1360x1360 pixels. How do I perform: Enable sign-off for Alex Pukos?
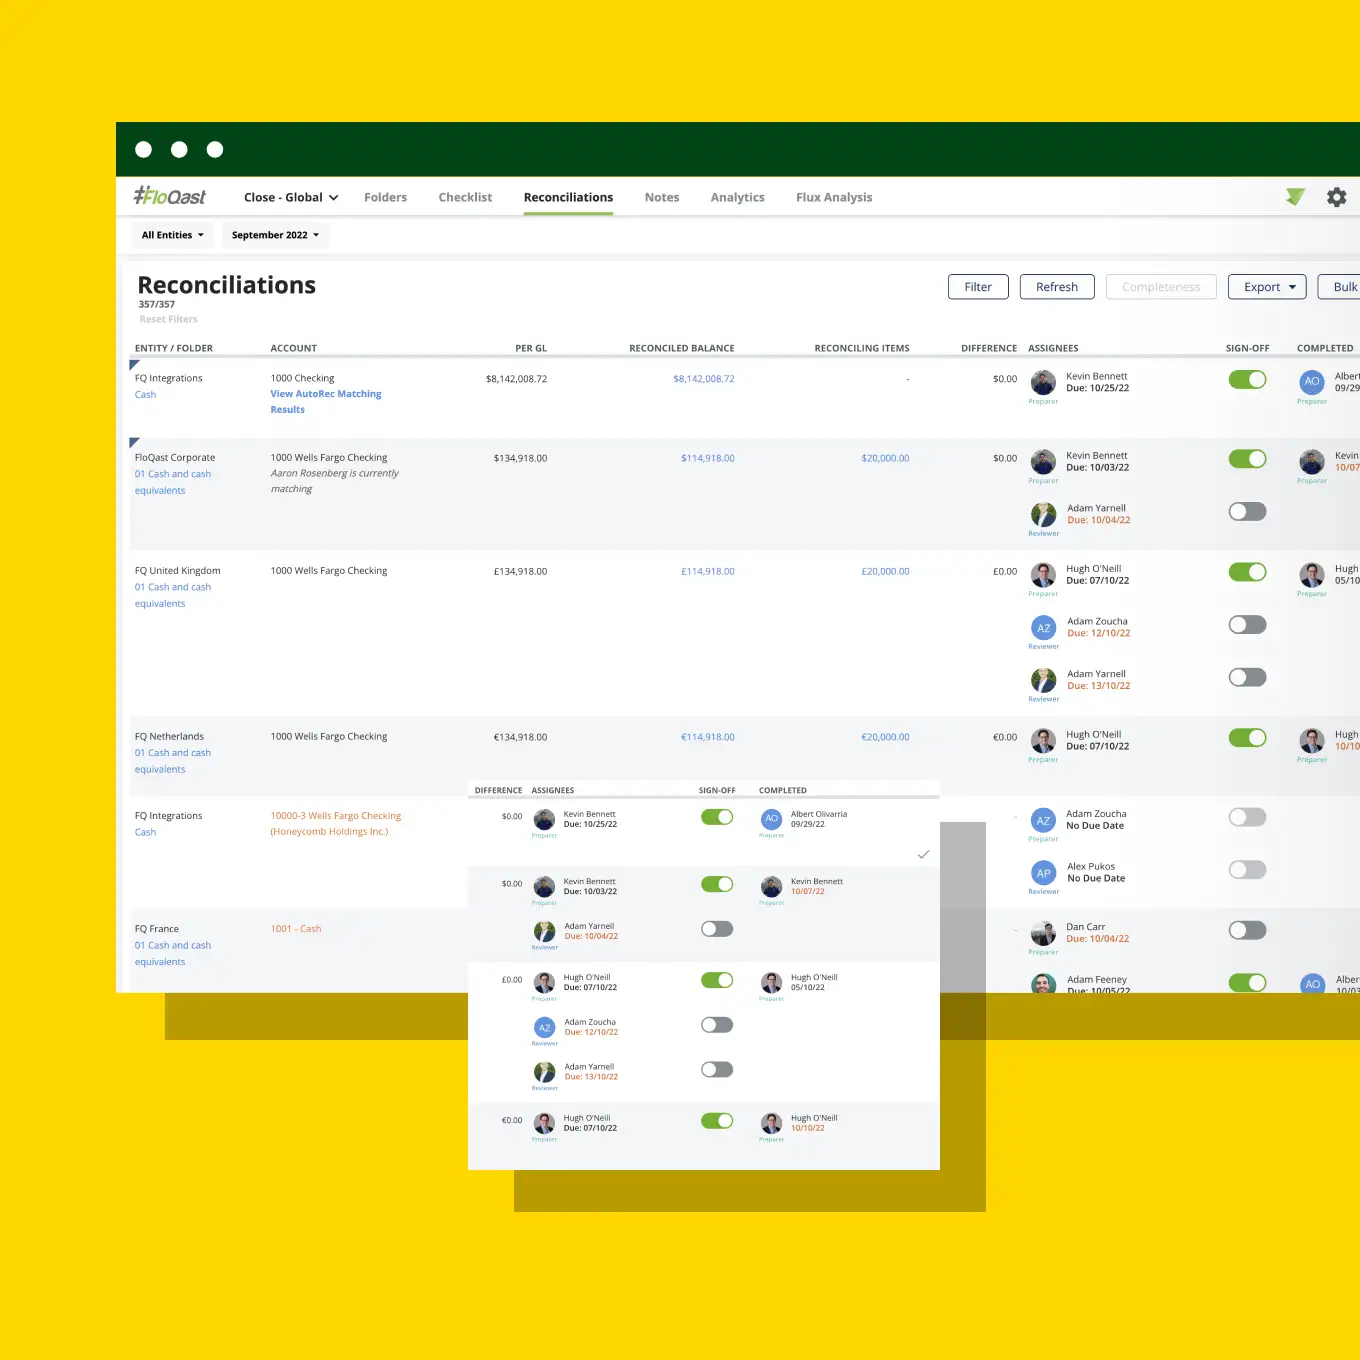[x=1247, y=870]
